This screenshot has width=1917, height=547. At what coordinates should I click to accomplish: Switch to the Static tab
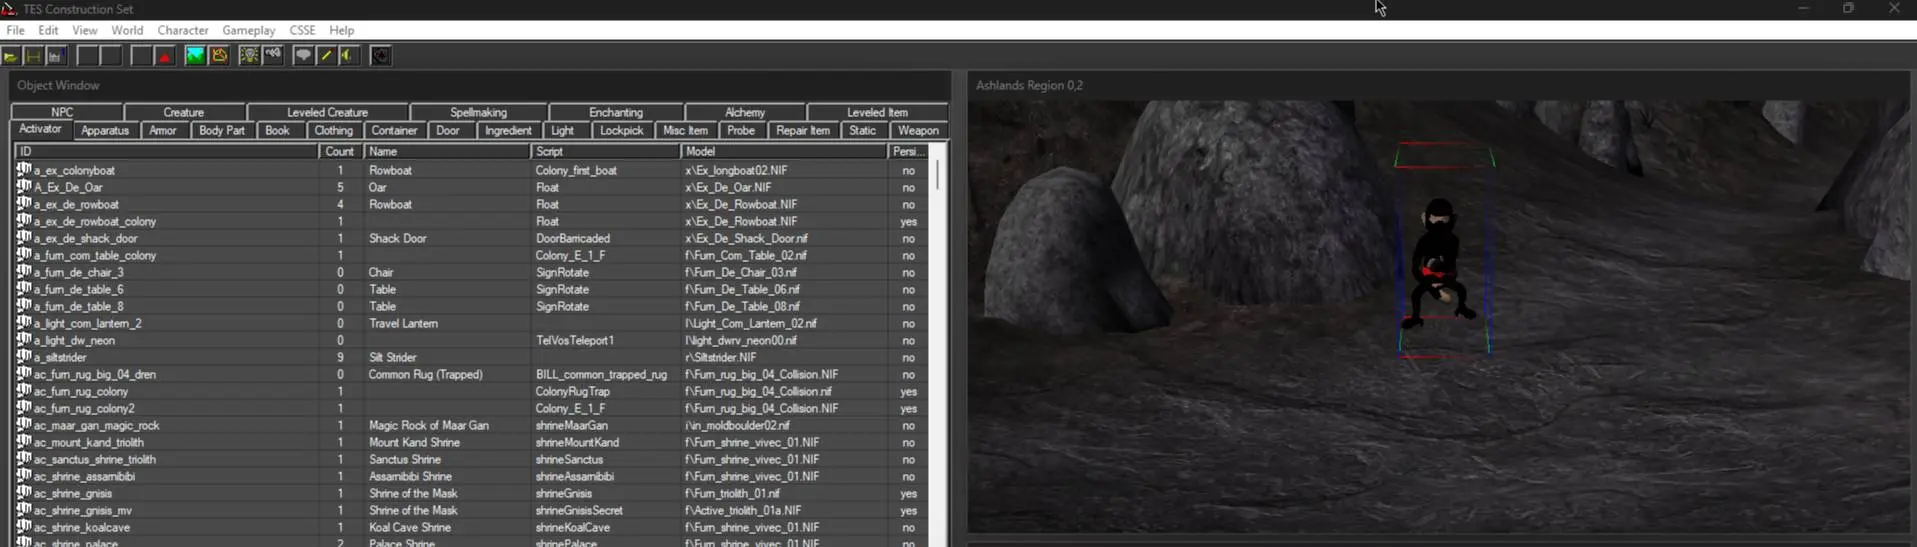coord(863,130)
